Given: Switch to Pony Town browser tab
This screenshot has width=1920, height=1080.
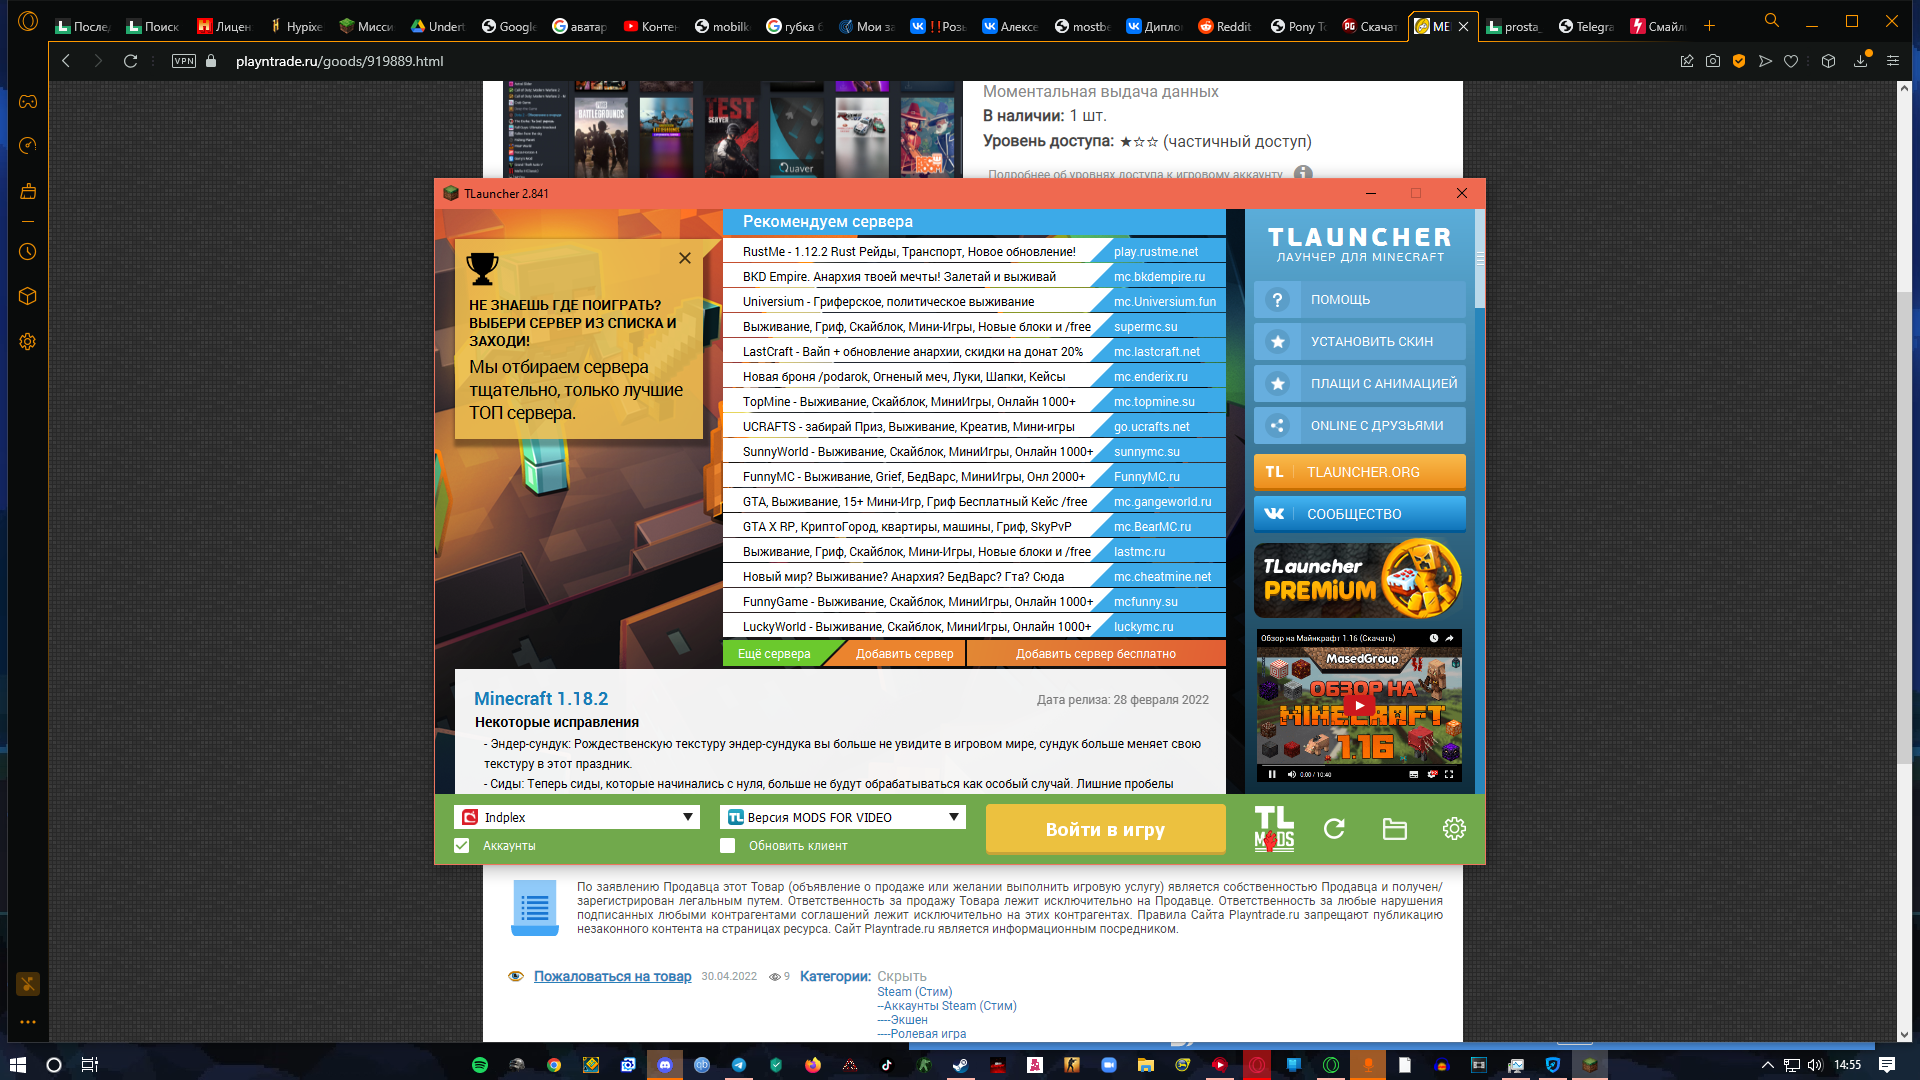Looking at the screenshot, I should (x=1298, y=26).
